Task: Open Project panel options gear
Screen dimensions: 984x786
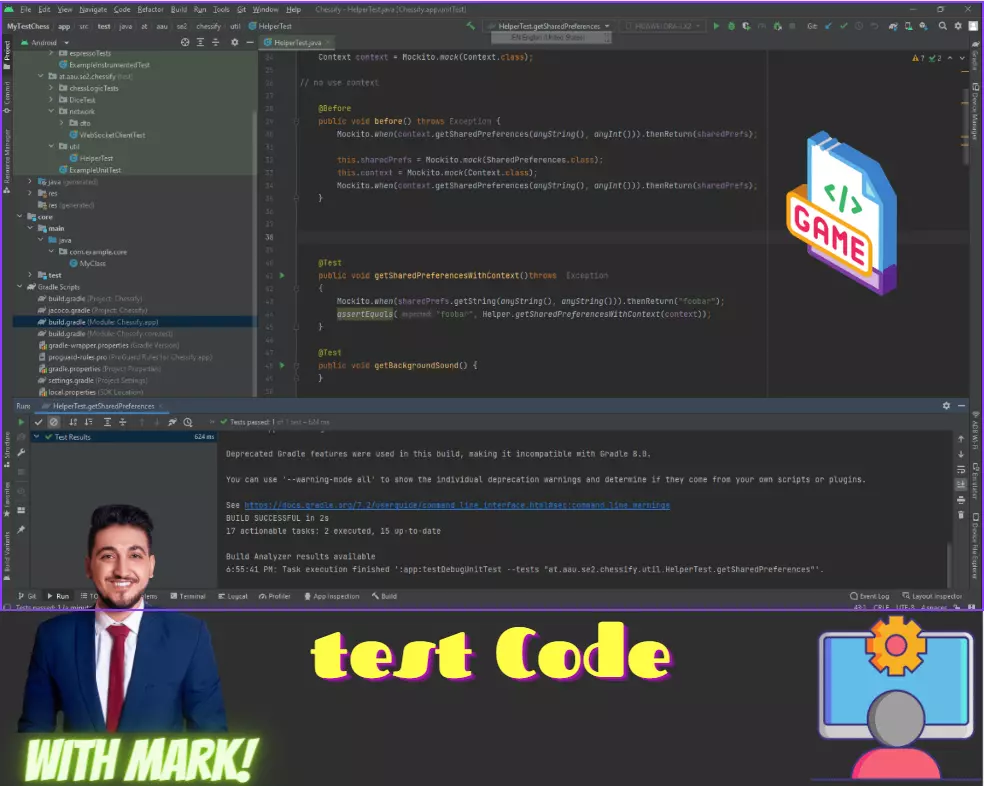Action: 235,43
